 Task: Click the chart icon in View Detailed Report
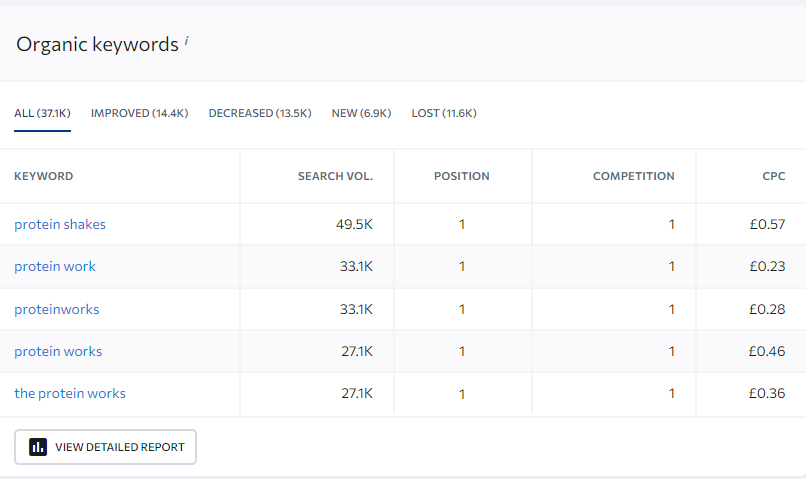(38, 447)
